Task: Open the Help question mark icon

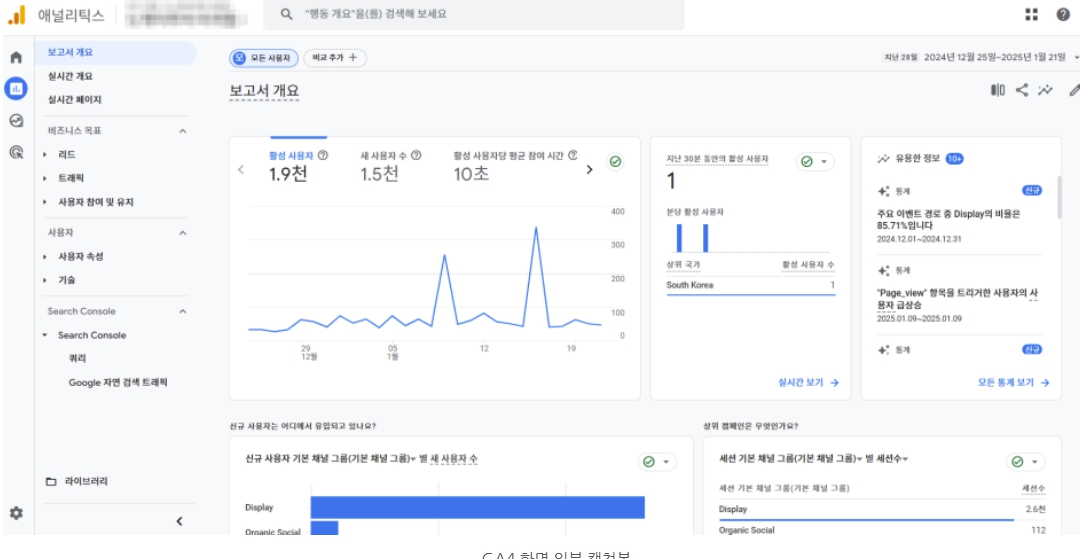Action: click(x=1063, y=14)
